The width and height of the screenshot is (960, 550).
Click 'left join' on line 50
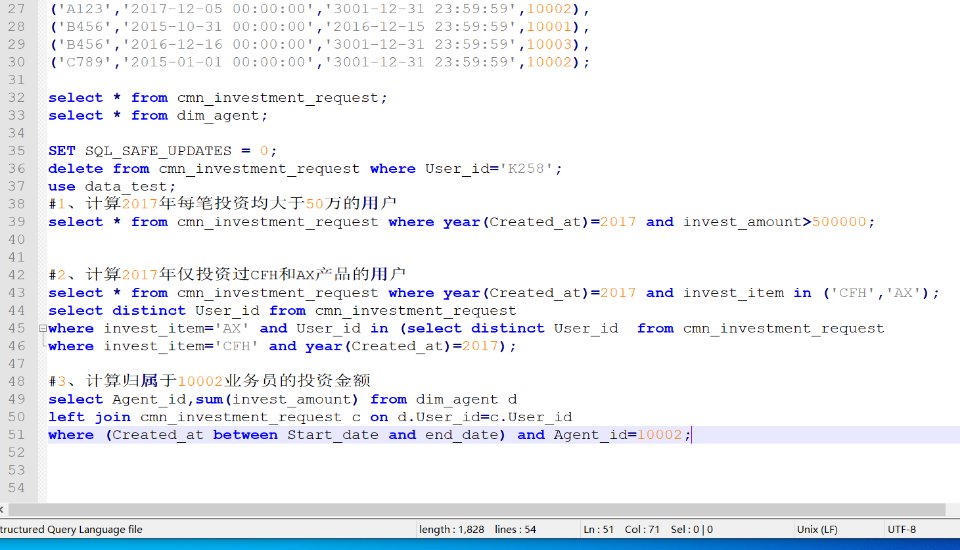pos(89,417)
